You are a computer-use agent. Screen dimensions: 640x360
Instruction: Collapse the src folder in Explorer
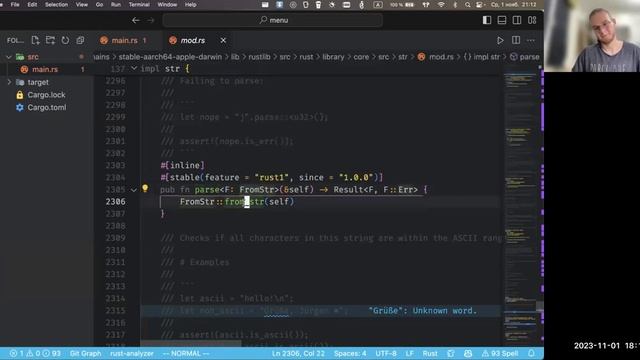(x=9, y=57)
